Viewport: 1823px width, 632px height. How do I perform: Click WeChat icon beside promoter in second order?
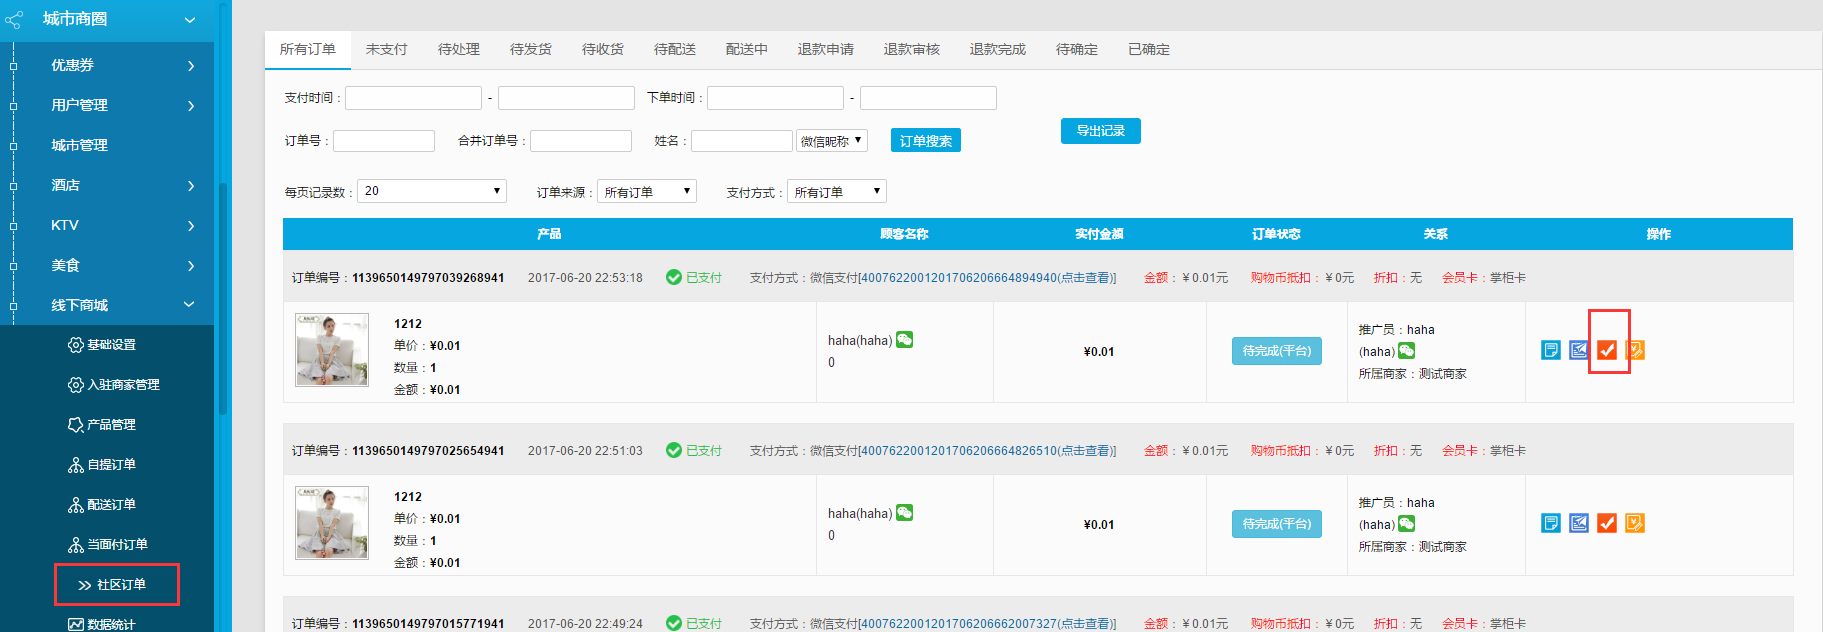pyautogui.click(x=1406, y=524)
